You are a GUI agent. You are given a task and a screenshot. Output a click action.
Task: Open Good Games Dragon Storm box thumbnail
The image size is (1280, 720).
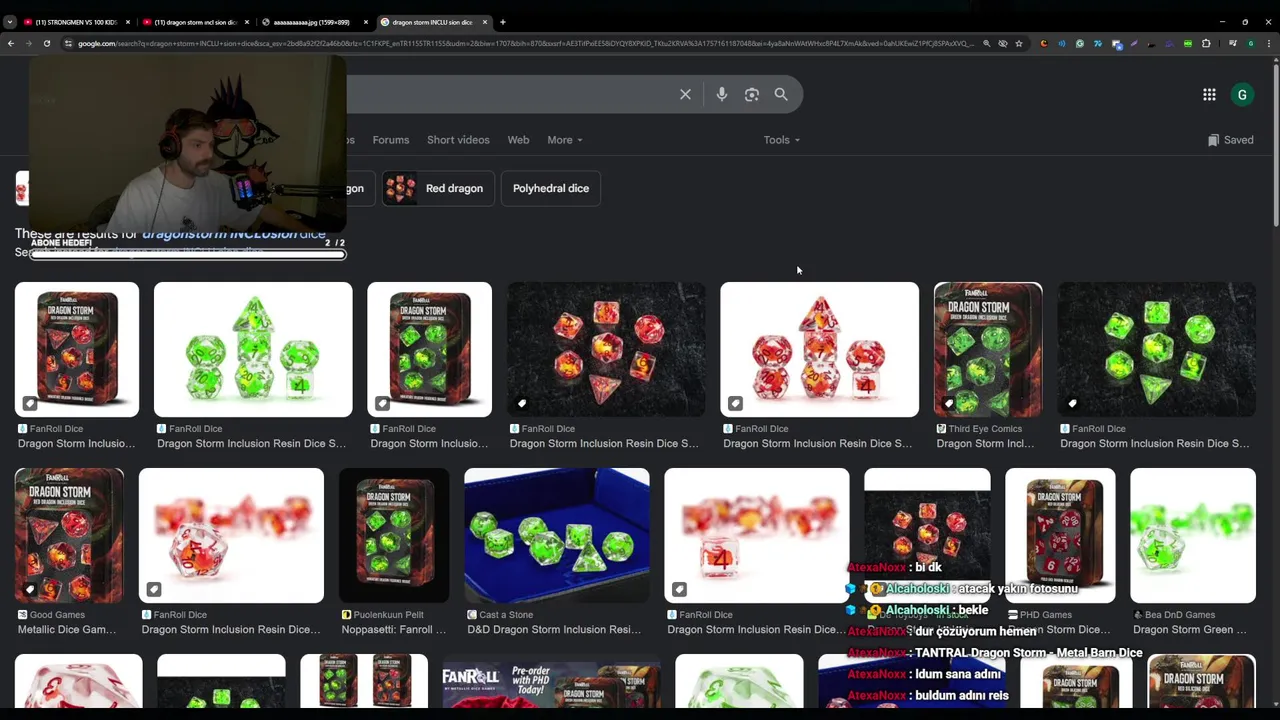[x=69, y=536]
